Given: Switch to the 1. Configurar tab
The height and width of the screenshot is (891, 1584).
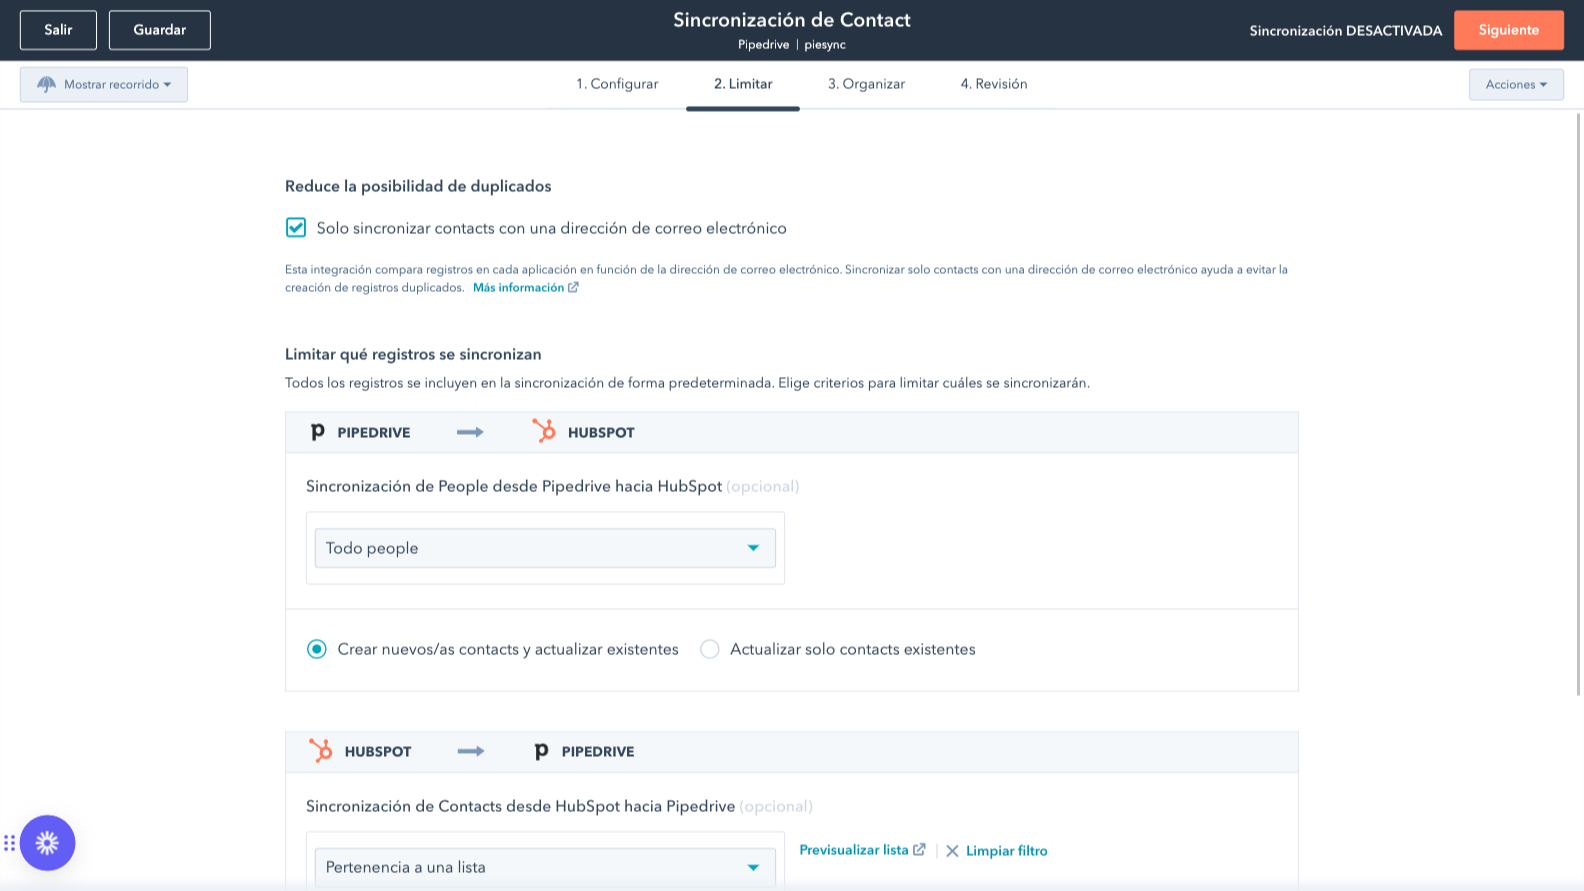Looking at the screenshot, I should click(617, 84).
